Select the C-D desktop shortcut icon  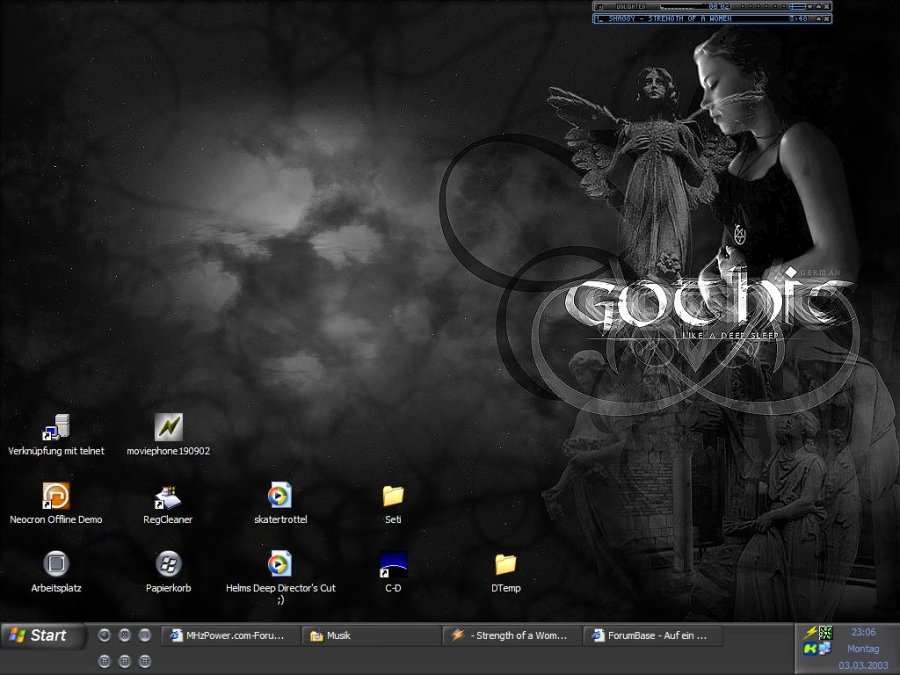[x=393, y=565]
